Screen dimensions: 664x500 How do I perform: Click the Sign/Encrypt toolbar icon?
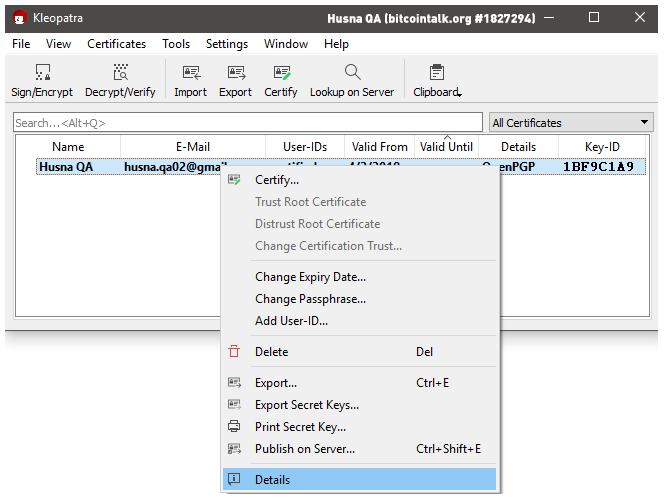click(42, 72)
